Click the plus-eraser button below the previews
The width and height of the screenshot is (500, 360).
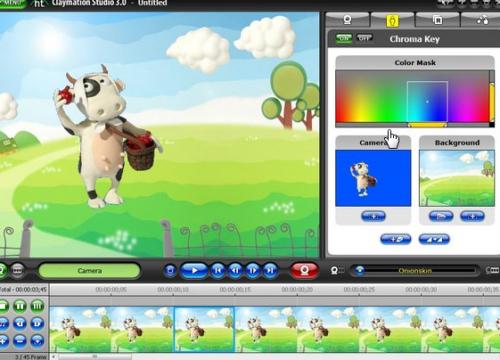(x=396, y=239)
